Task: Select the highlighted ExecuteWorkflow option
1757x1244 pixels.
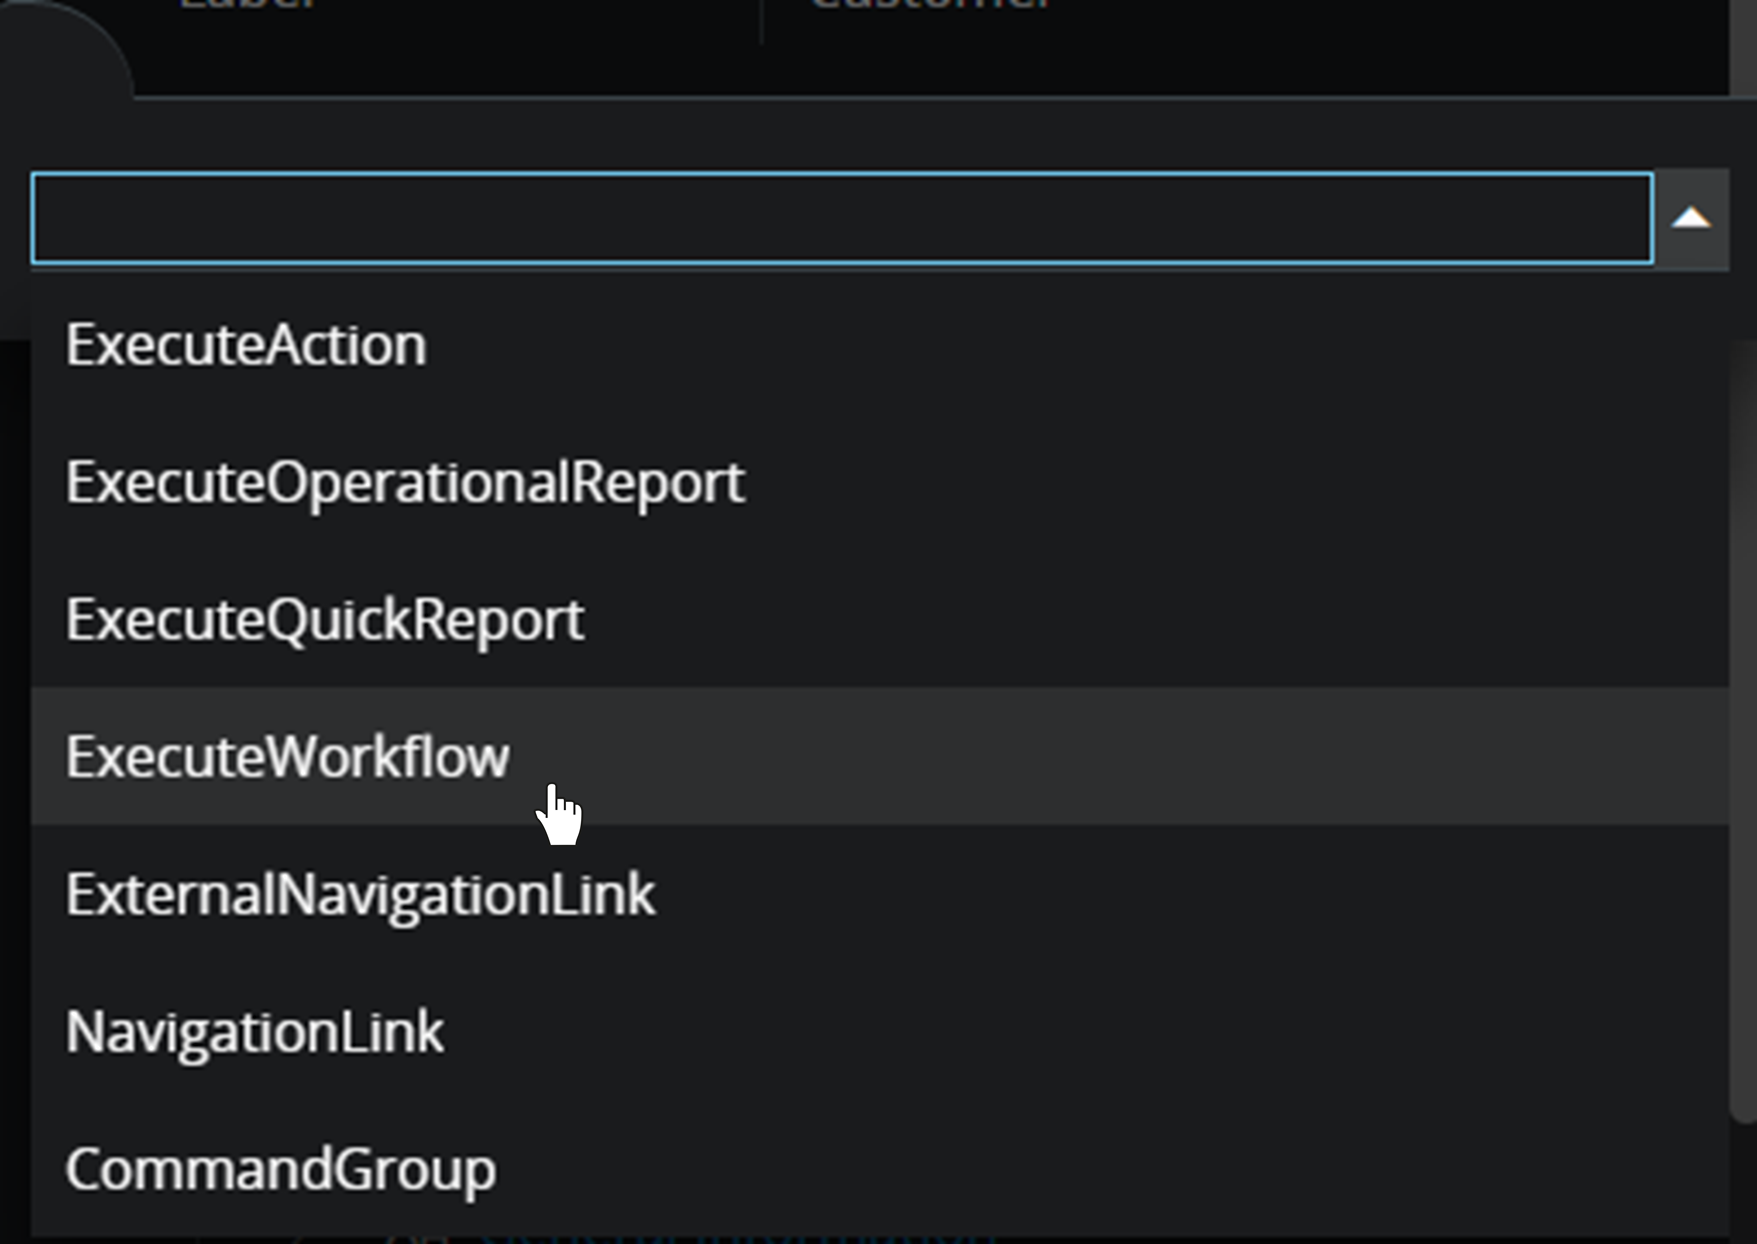Action: coord(288,756)
